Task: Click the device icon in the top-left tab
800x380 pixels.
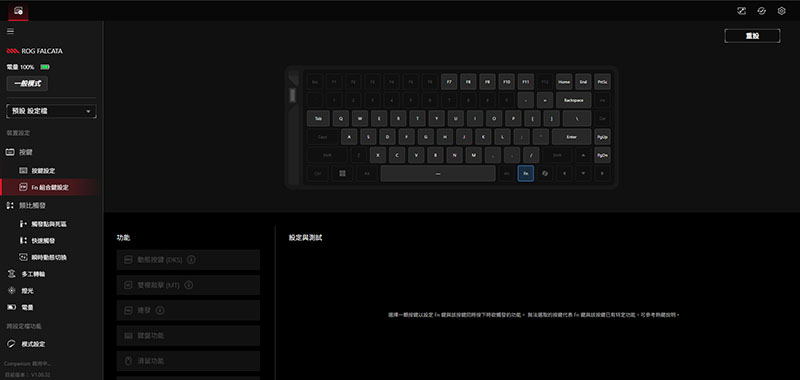Action: [18, 11]
